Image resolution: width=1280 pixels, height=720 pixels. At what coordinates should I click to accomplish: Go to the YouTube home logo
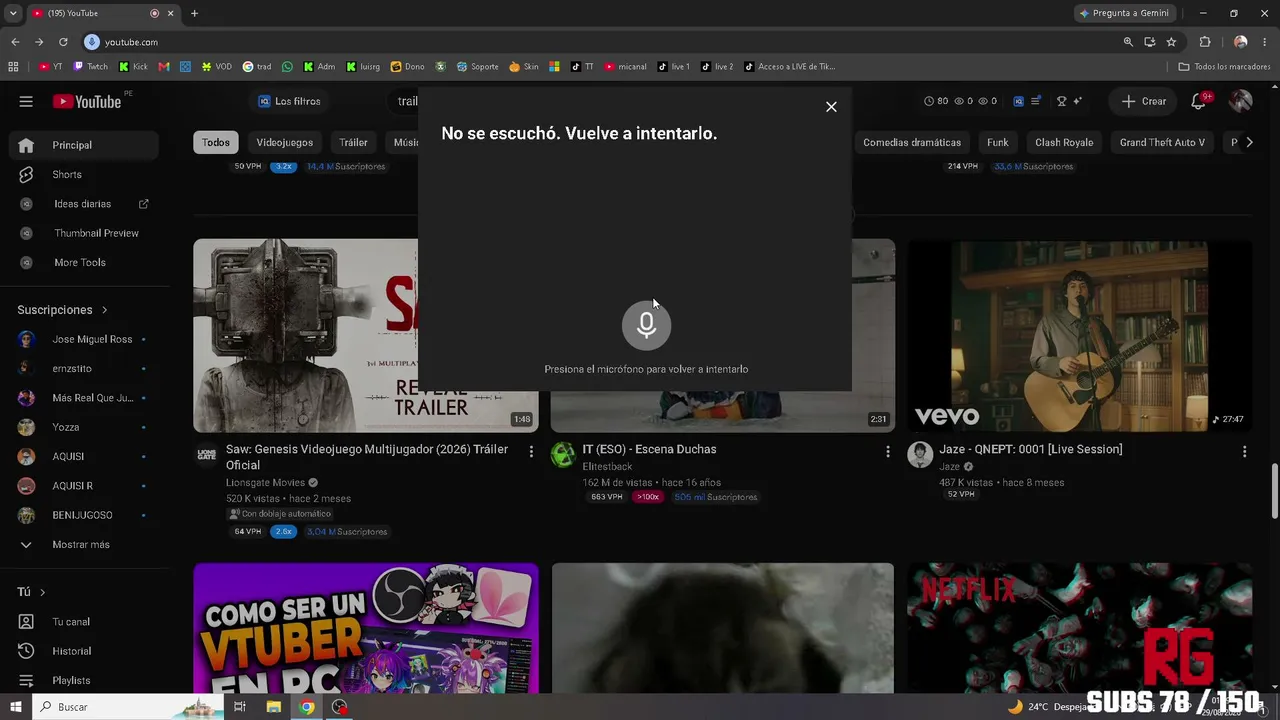[x=87, y=101]
